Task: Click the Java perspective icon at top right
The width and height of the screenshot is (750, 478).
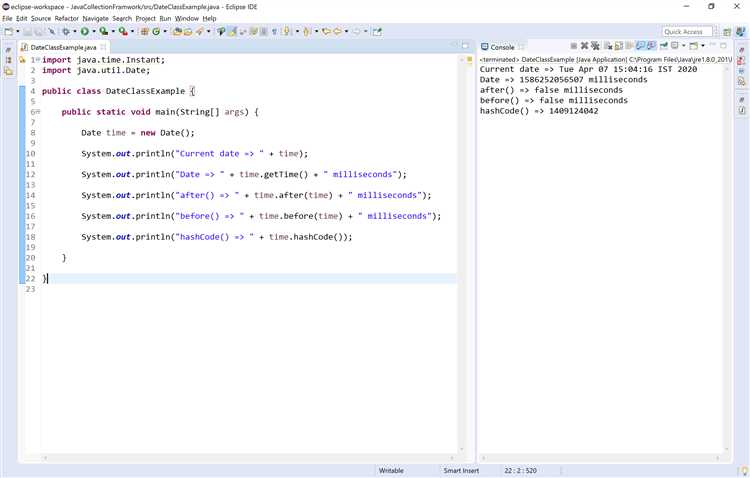Action: 740,32
